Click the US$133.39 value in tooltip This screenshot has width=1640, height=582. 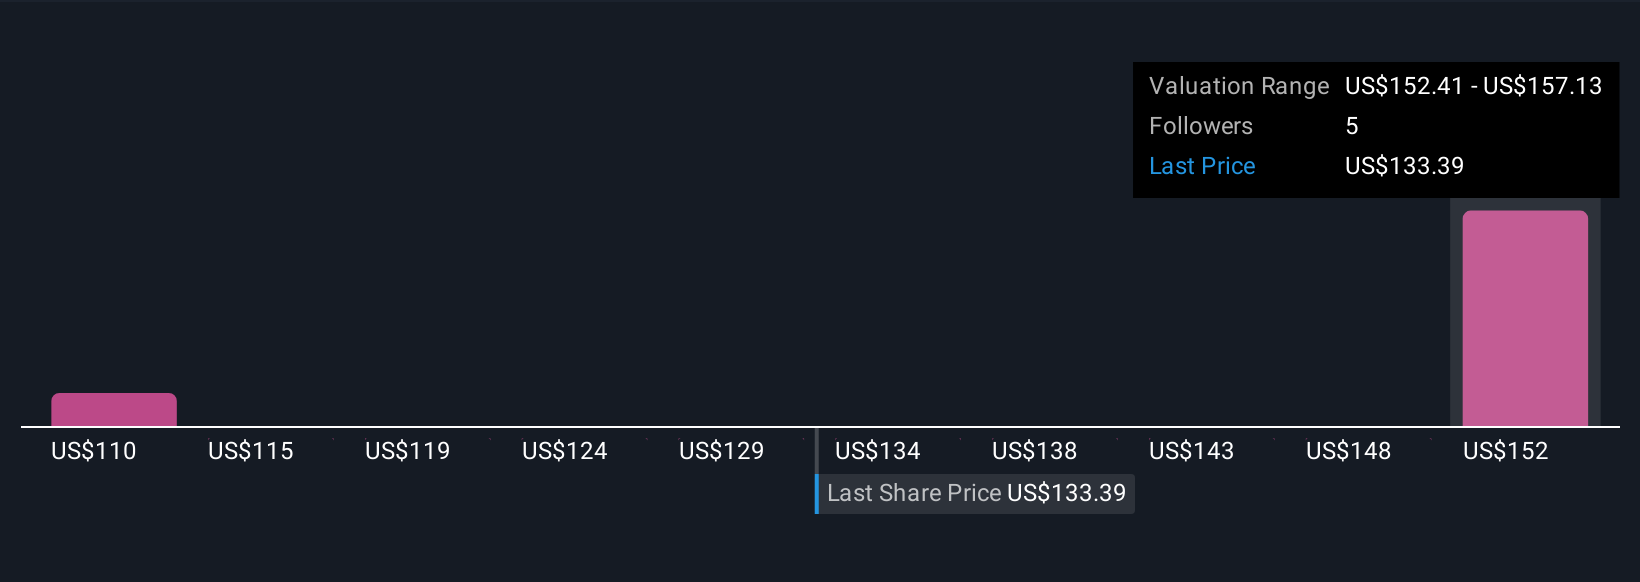click(1405, 166)
